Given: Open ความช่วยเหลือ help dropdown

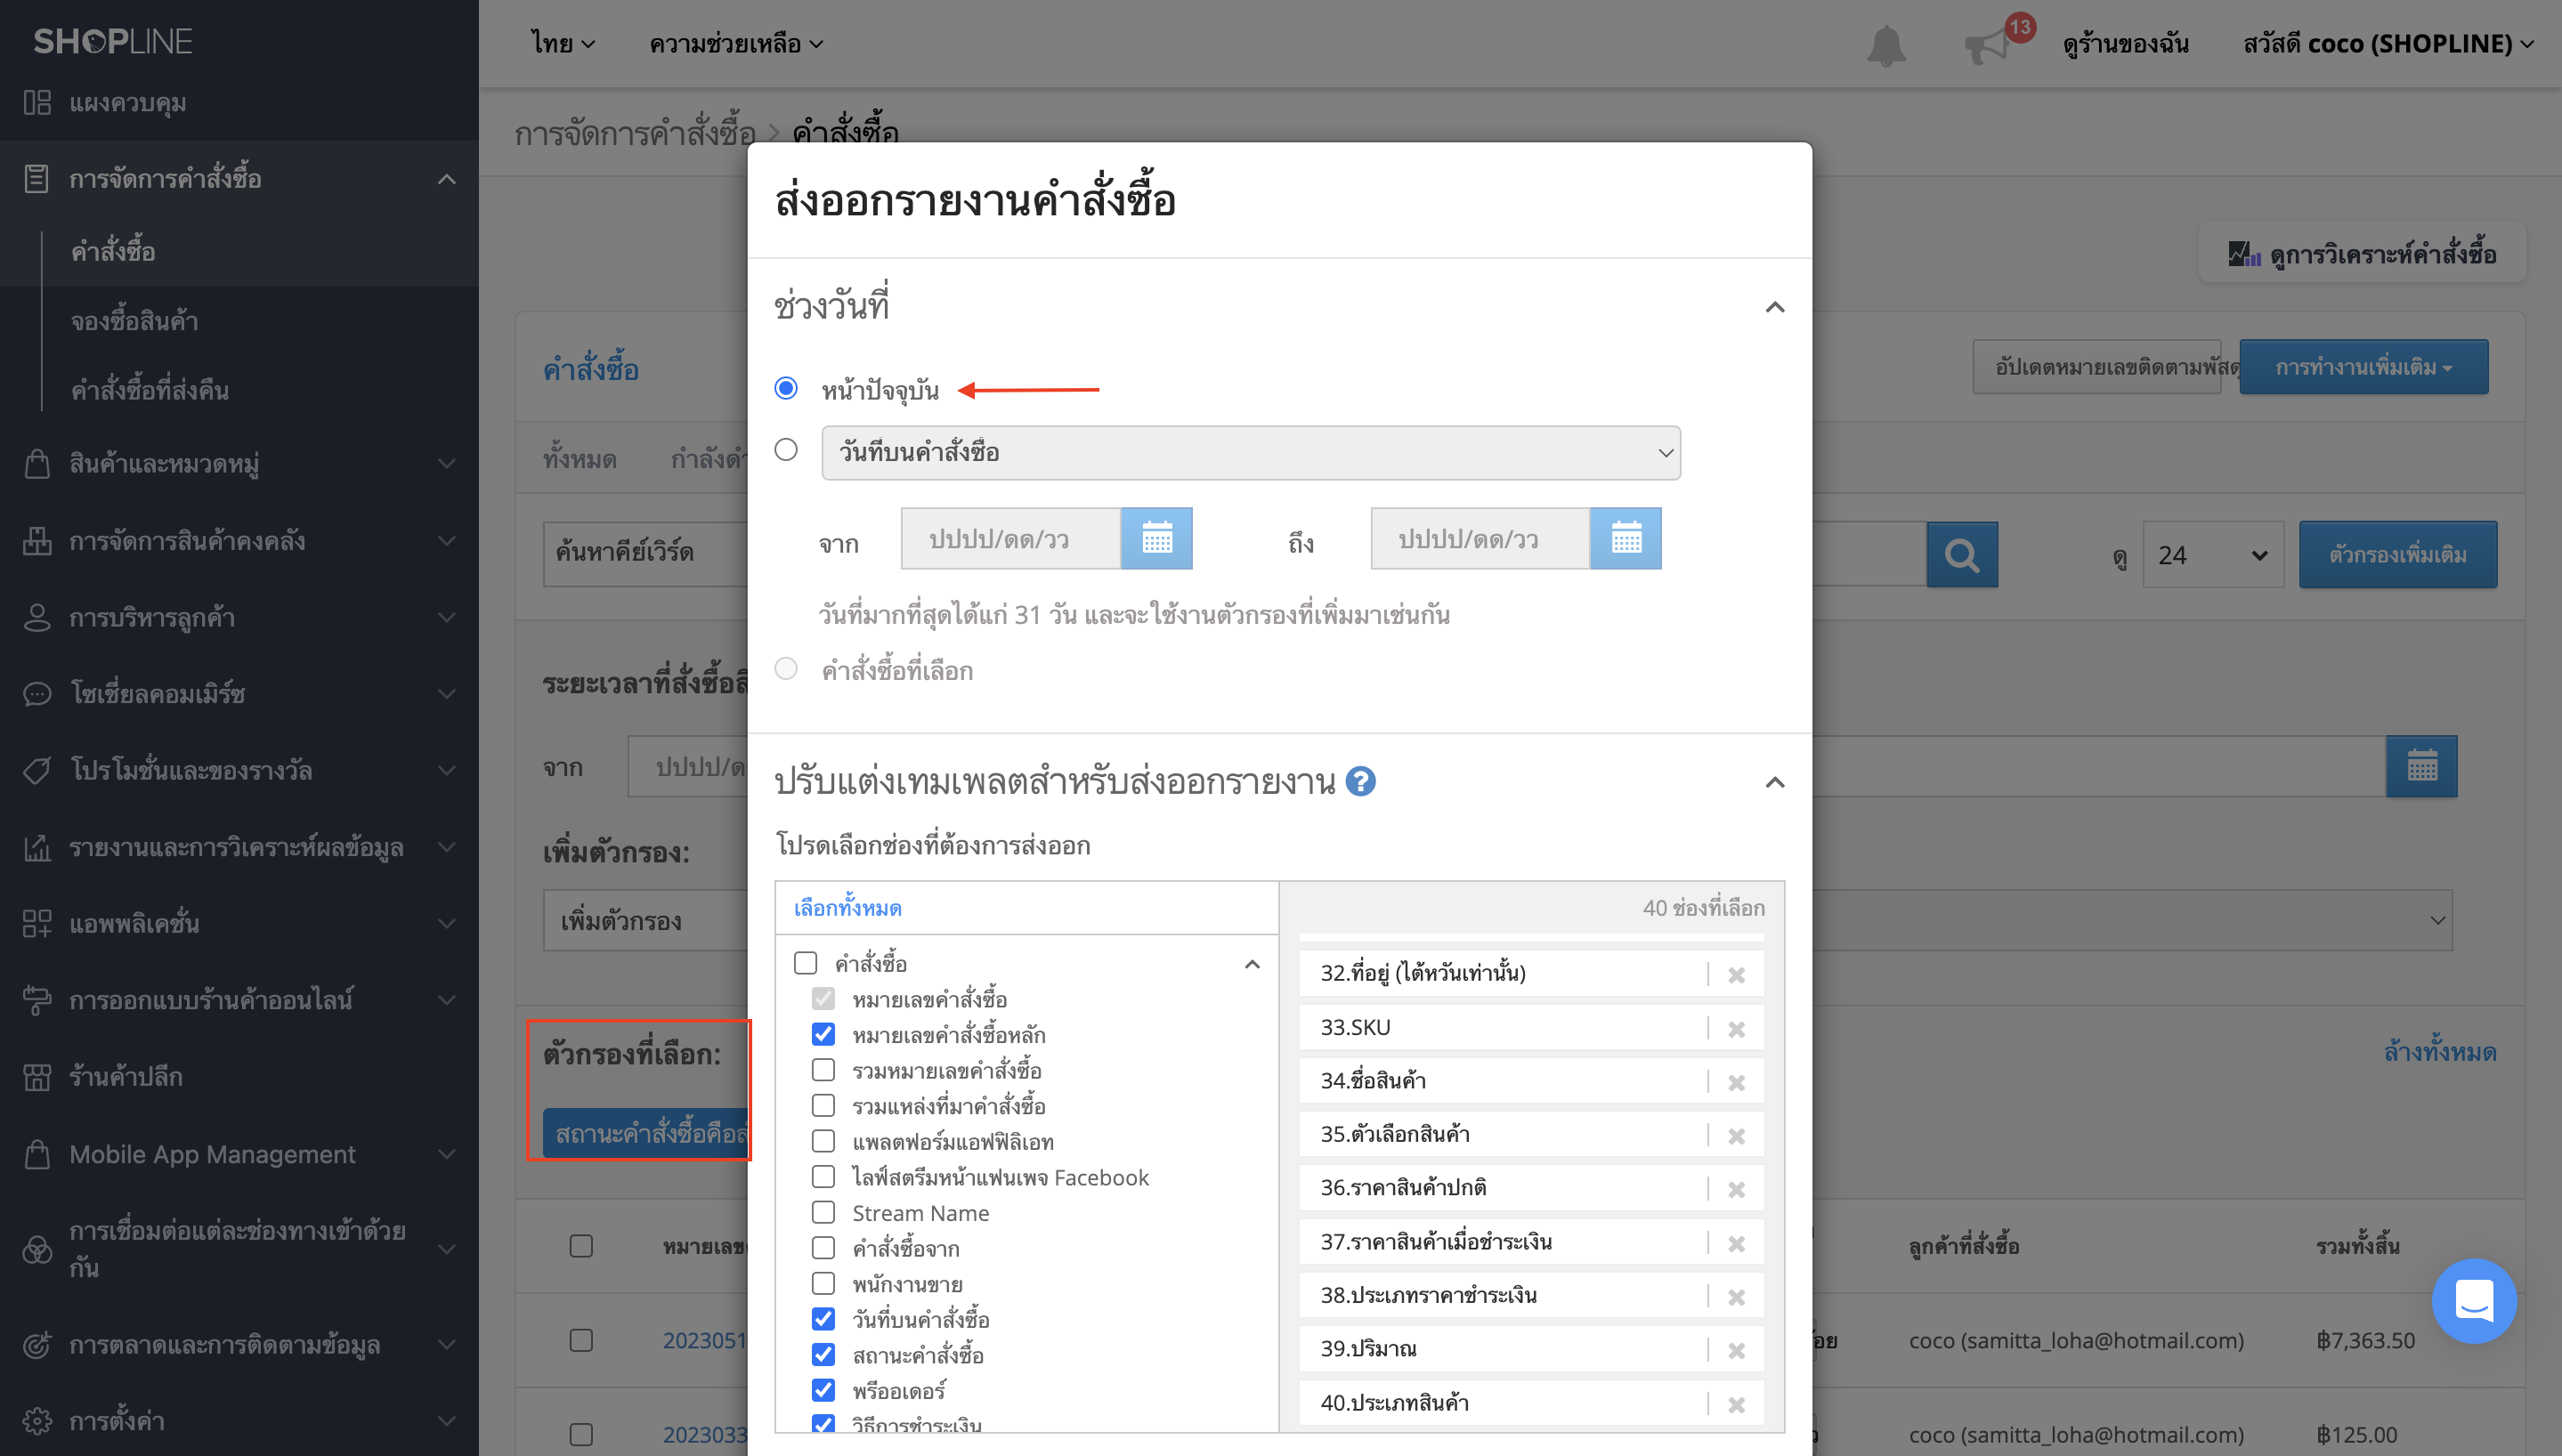Looking at the screenshot, I should click(x=736, y=44).
